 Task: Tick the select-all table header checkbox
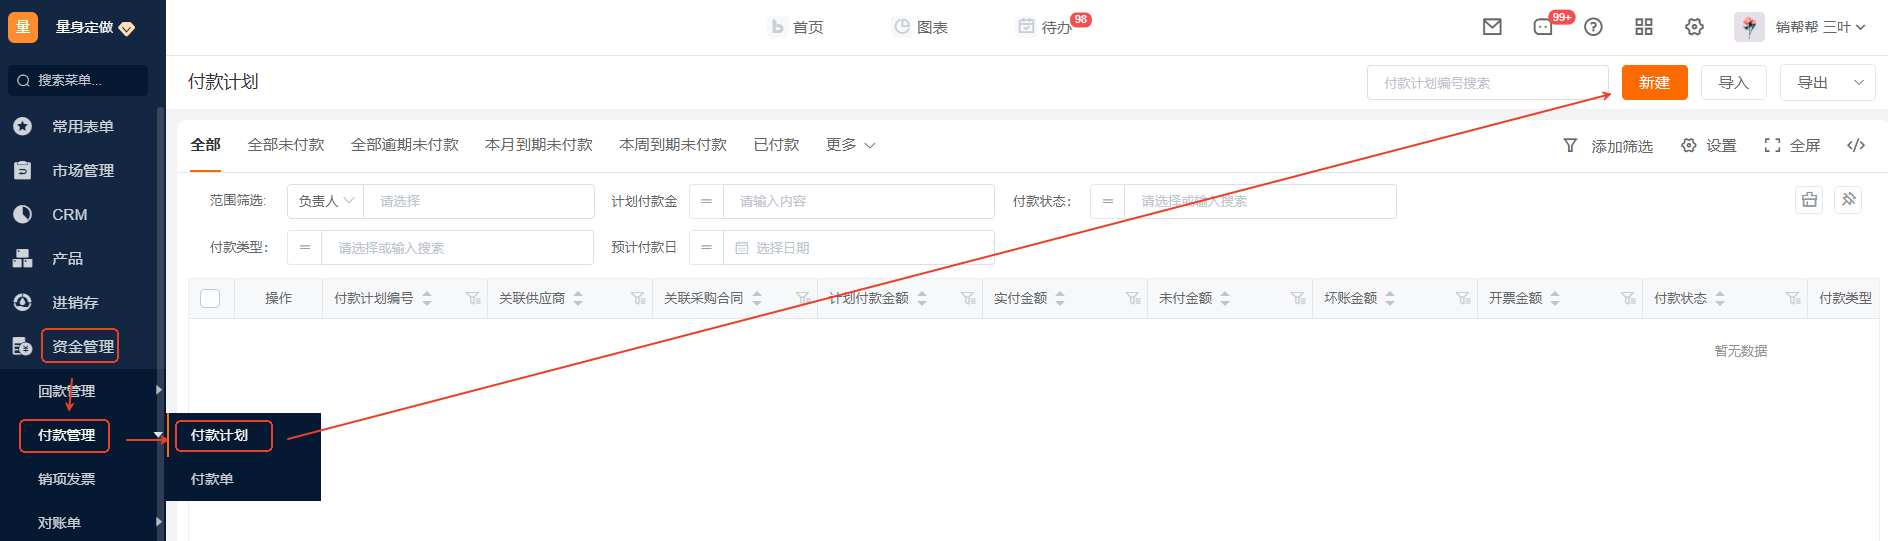coord(210,298)
